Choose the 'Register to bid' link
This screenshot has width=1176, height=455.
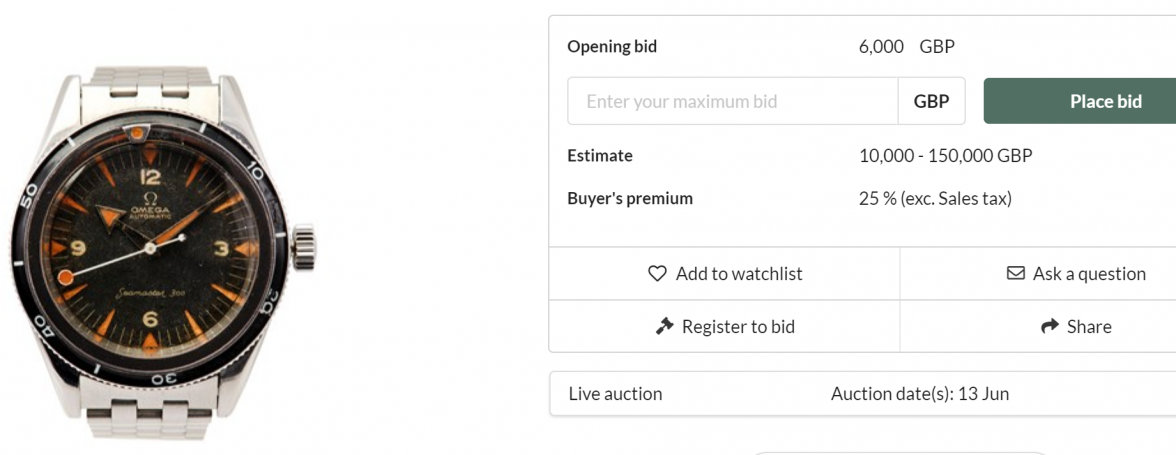click(x=738, y=327)
